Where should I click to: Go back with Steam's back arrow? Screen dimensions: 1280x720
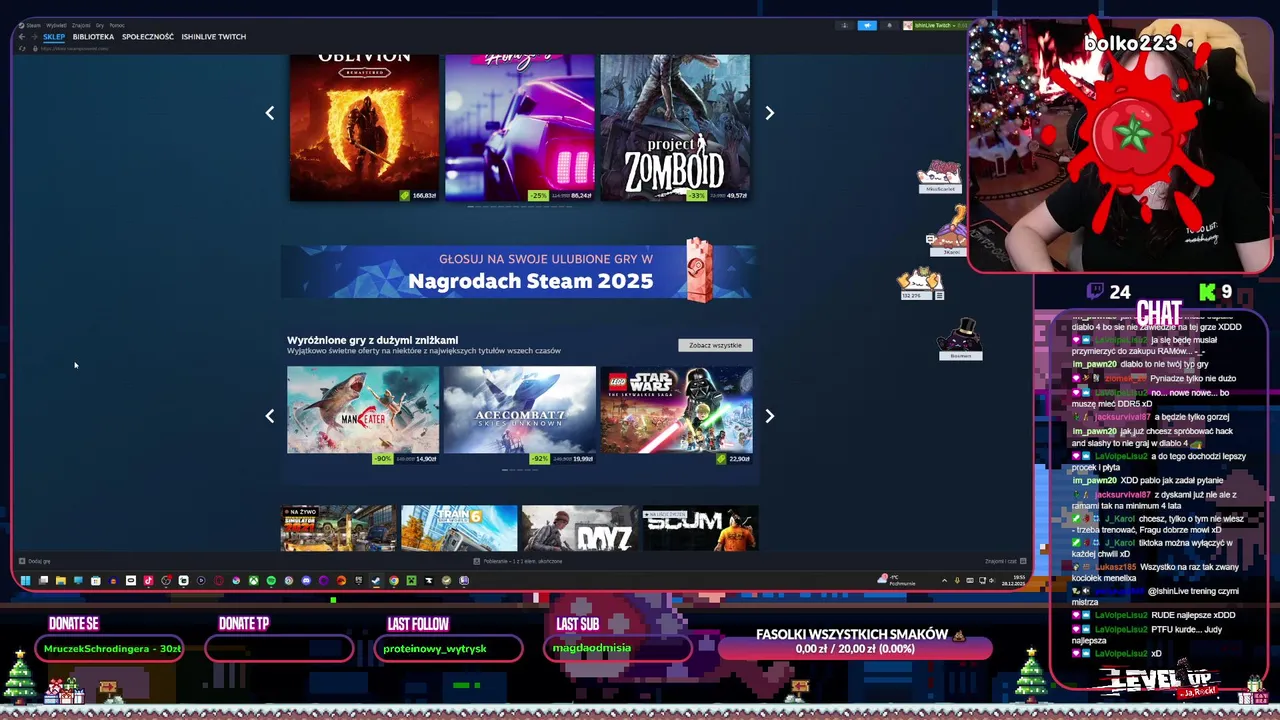(x=22, y=37)
